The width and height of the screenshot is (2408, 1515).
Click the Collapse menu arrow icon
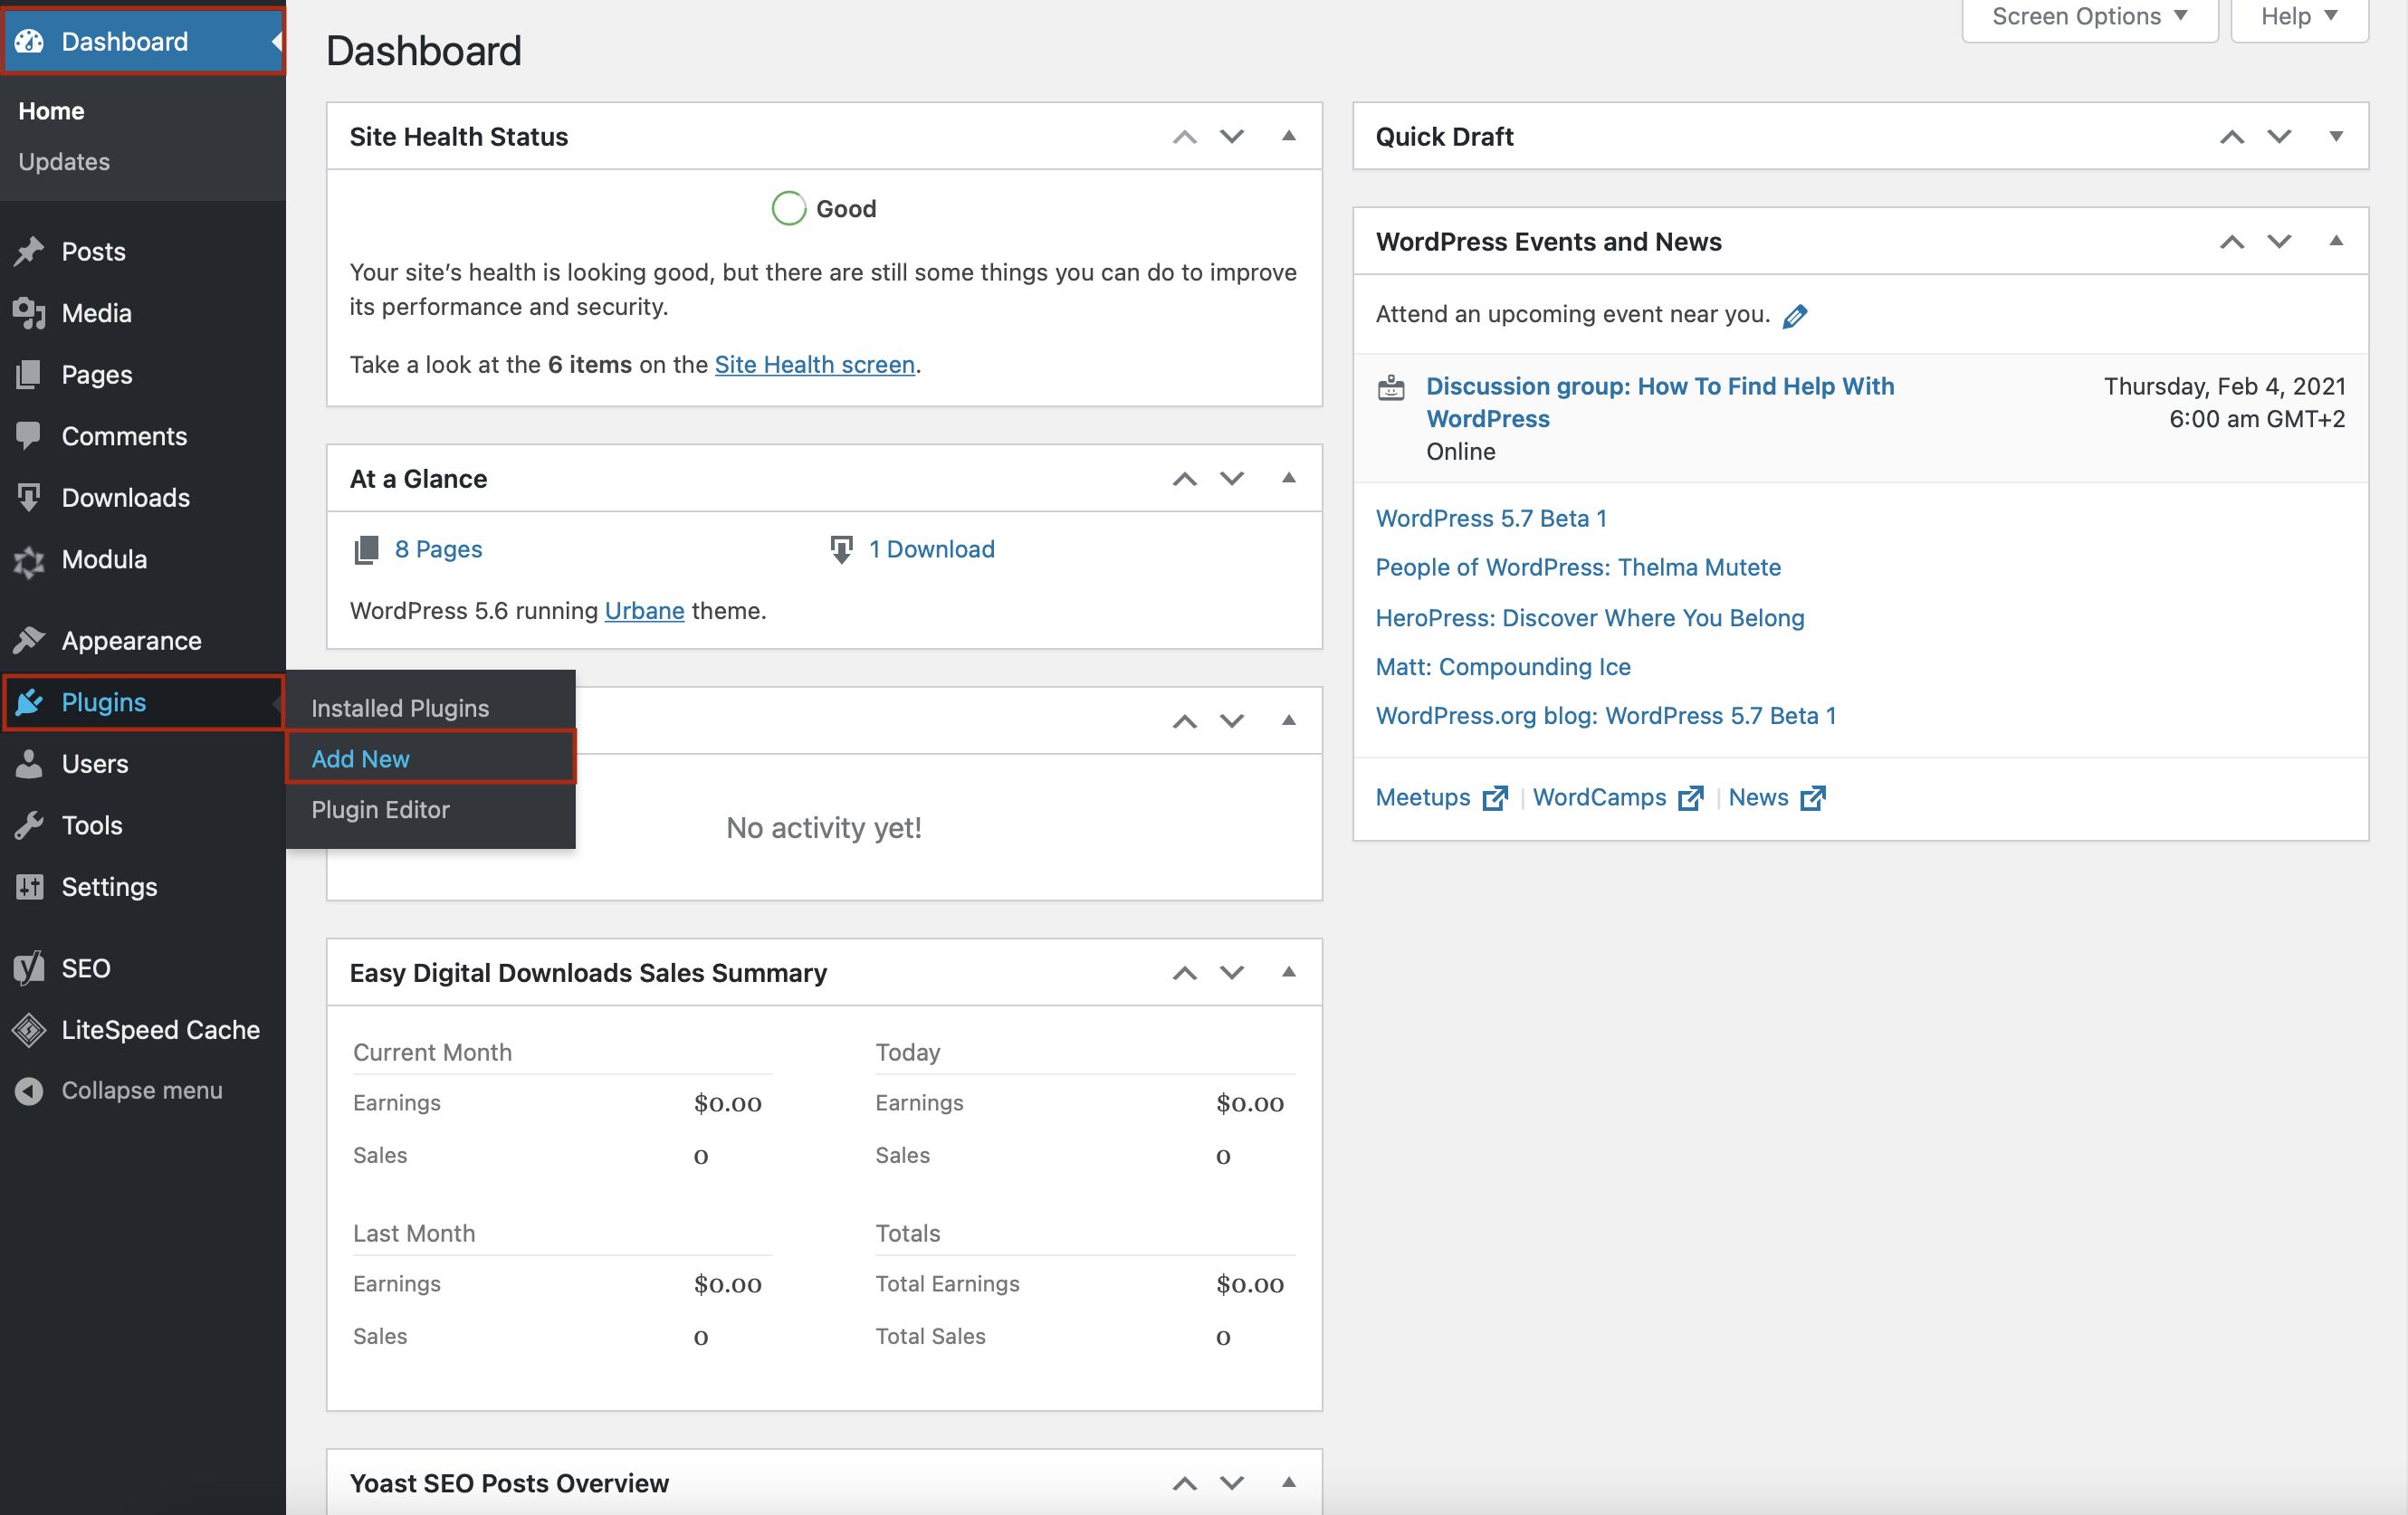point(29,1091)
